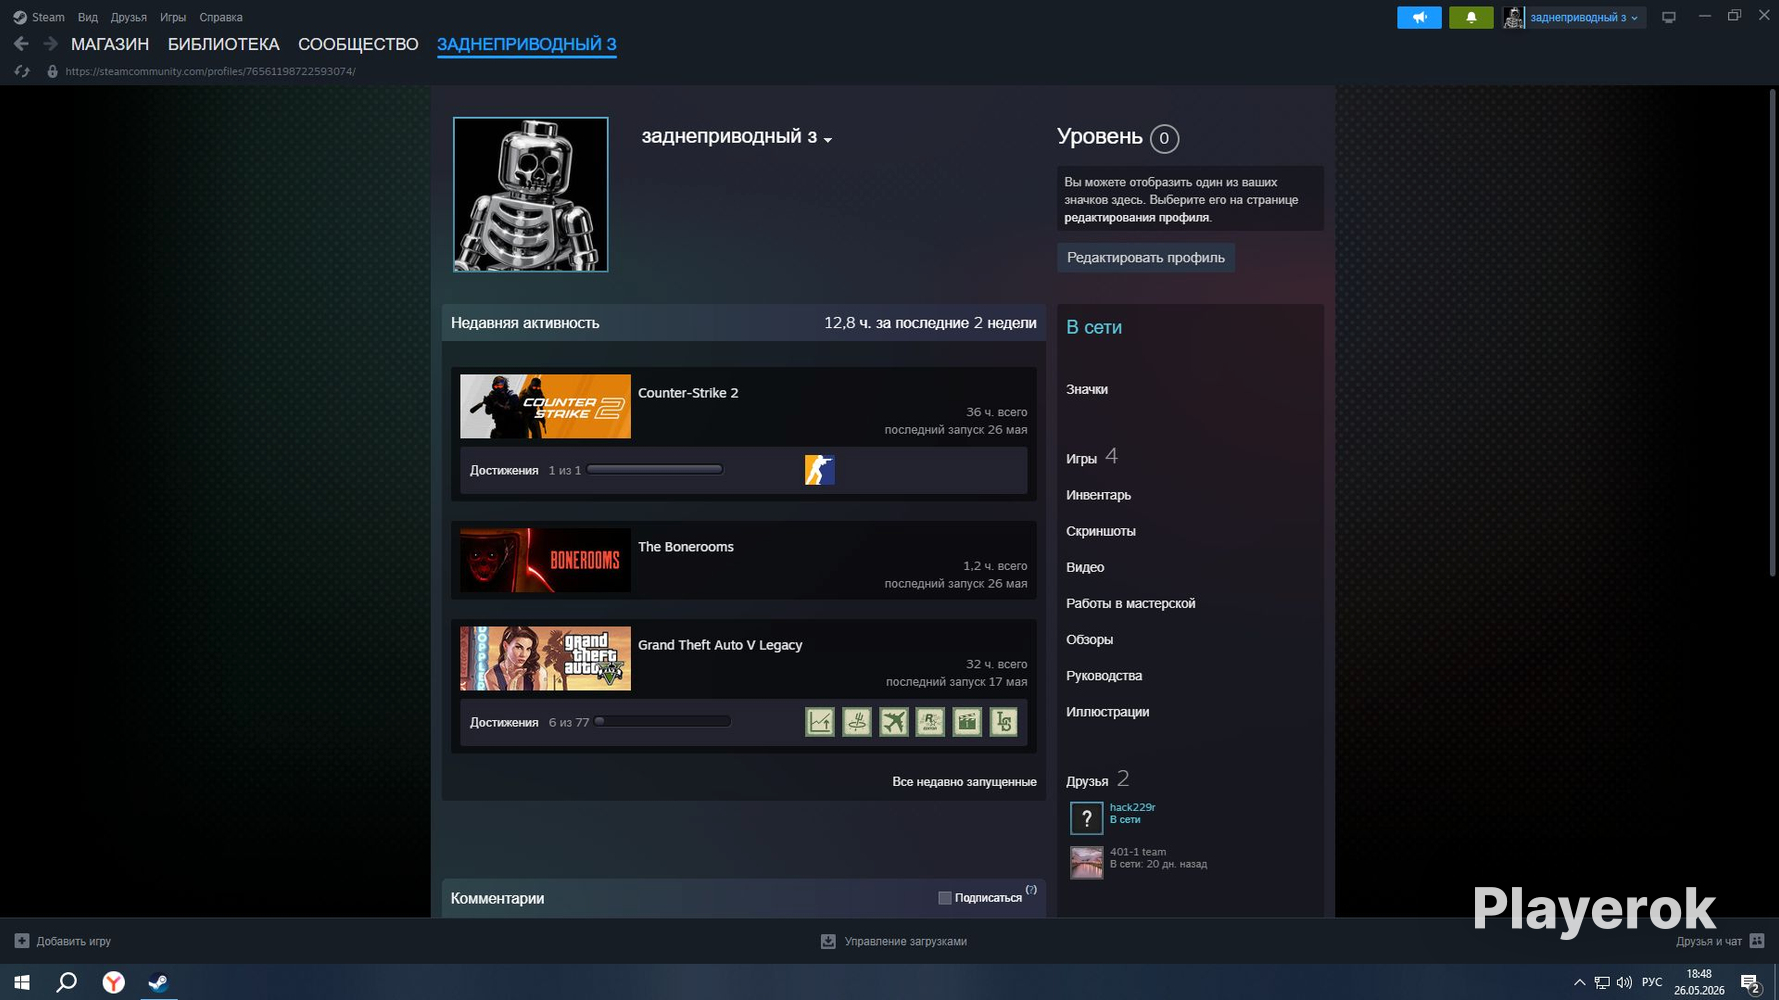The height and width of the screenshot is (1000, 1779).
Task: Click the second GTA V achievement icon
Action: pos(857,722)
